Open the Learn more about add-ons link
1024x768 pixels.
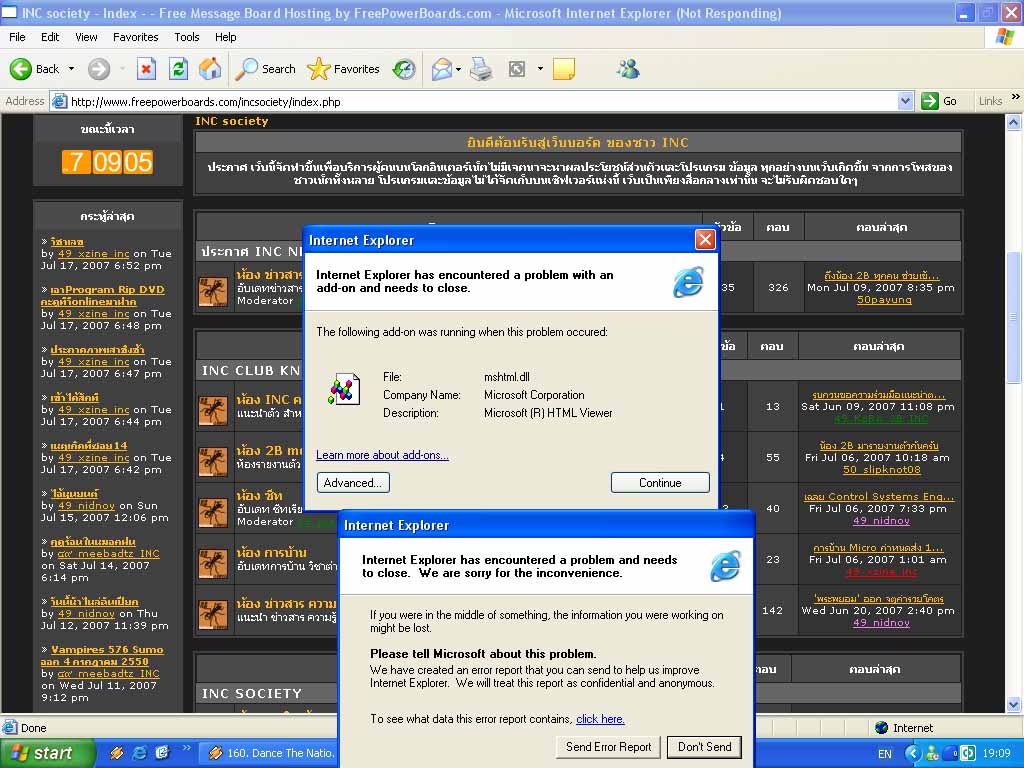(x=383, y=455)
